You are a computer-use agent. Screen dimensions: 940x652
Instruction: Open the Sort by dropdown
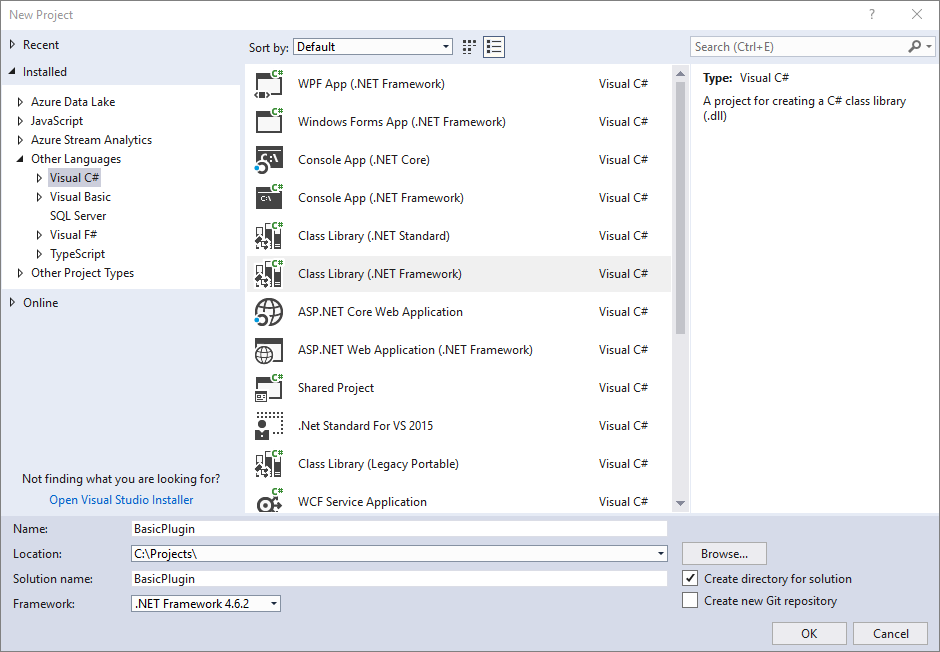click(447, 46)
